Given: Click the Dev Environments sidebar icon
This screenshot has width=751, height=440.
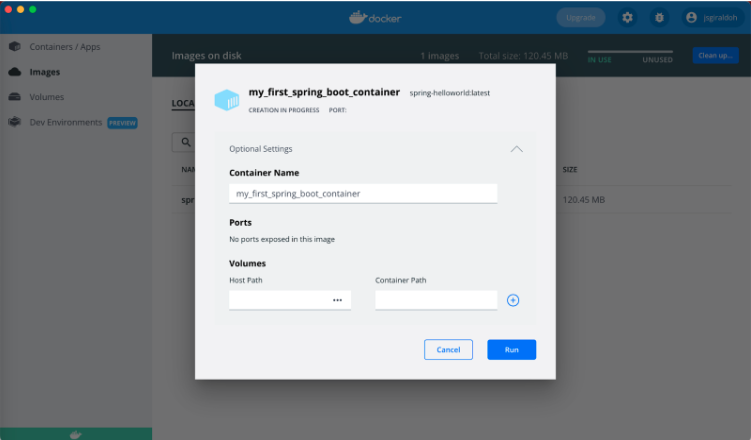Looking at the screenshot, I should [15, 122].
